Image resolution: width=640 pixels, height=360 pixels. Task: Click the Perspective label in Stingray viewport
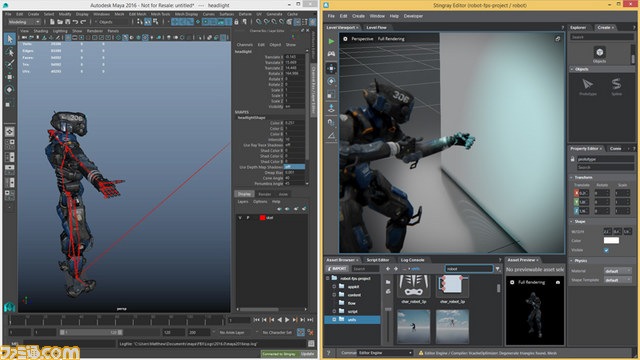[x=362, y=39]
